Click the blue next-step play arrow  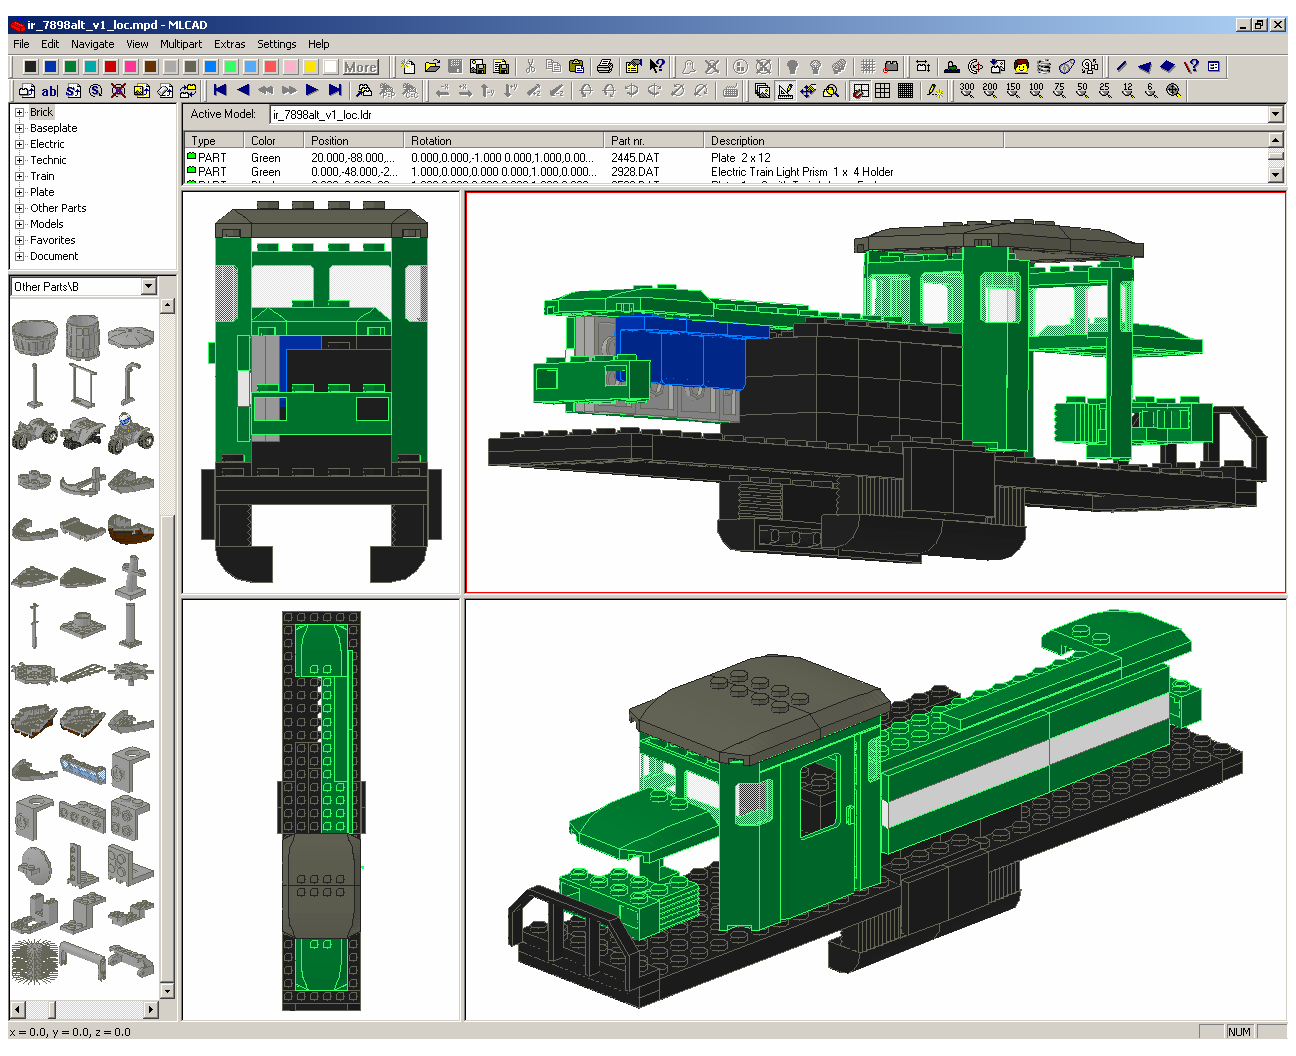tap(312, 90)
